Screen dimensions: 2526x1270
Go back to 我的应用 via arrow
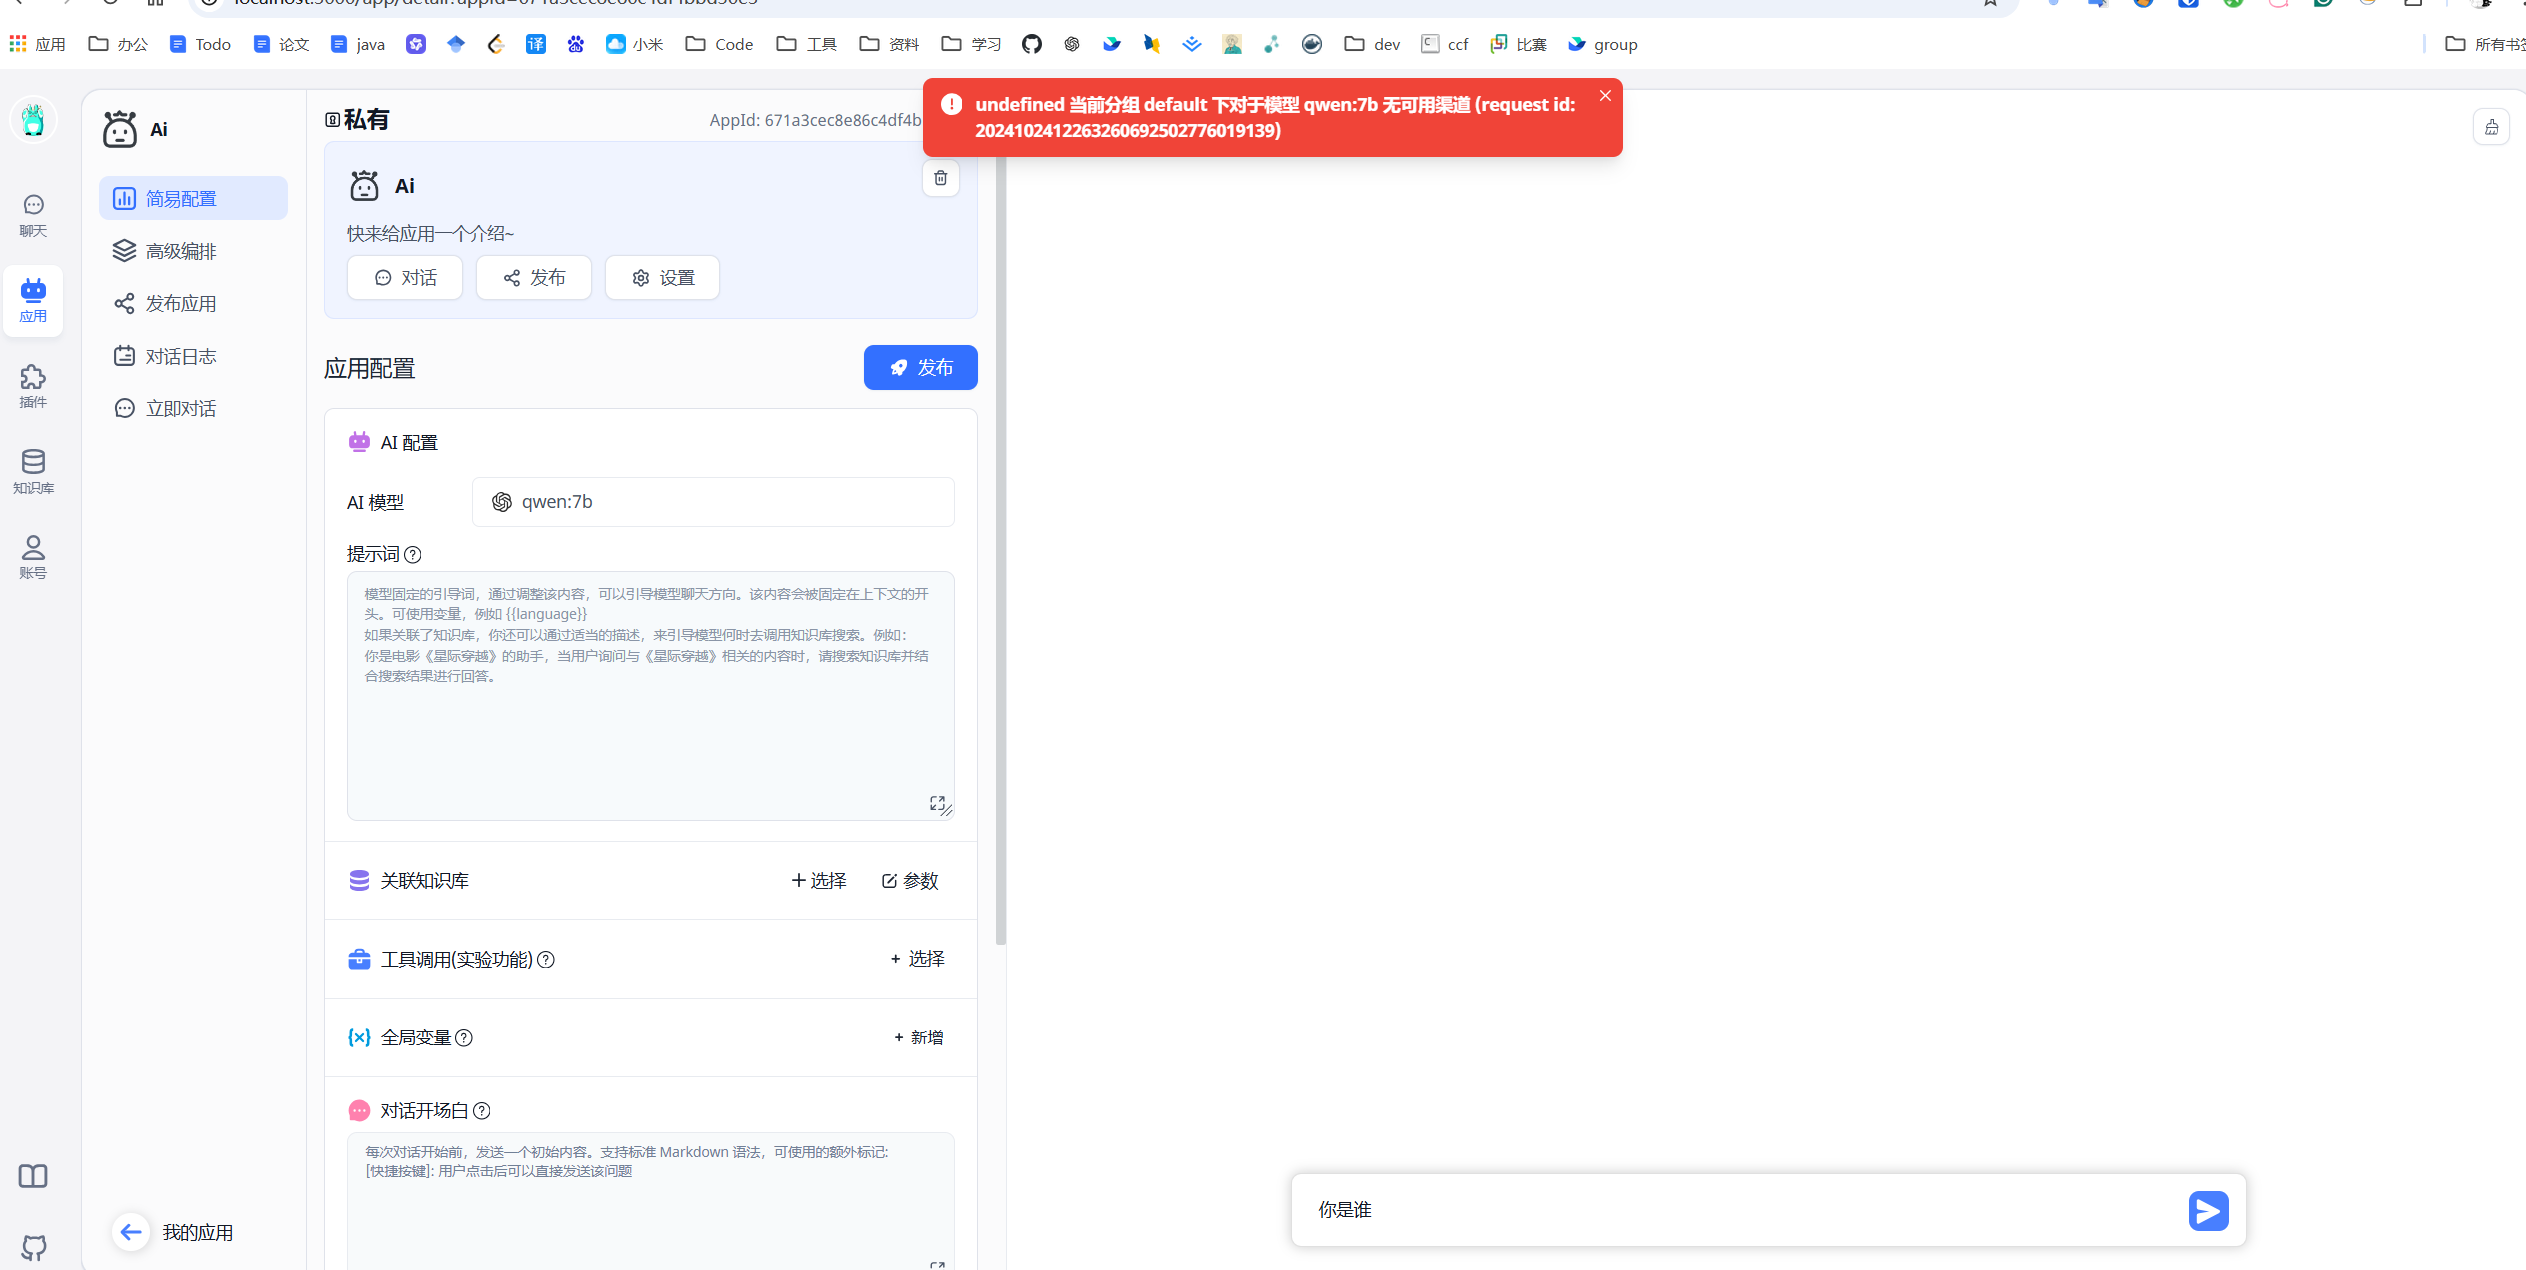tap(131, 1232)
